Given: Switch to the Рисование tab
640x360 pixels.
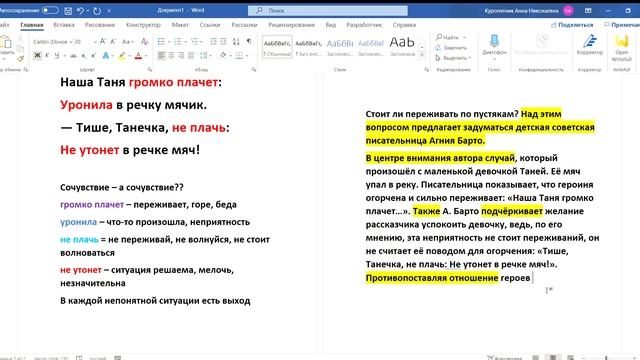Looking at the screenshot, I should 100,25.
